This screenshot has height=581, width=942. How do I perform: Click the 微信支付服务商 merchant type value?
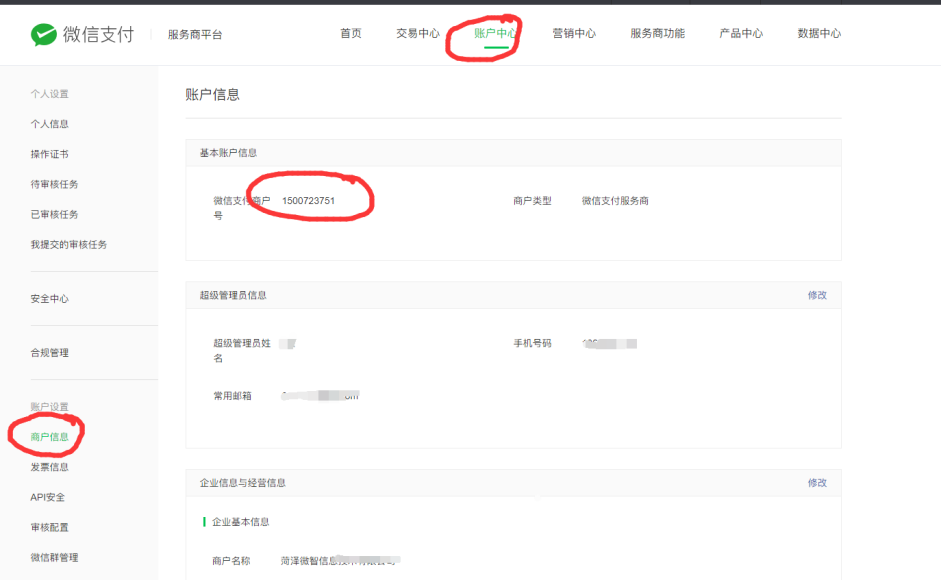point(615,201)
